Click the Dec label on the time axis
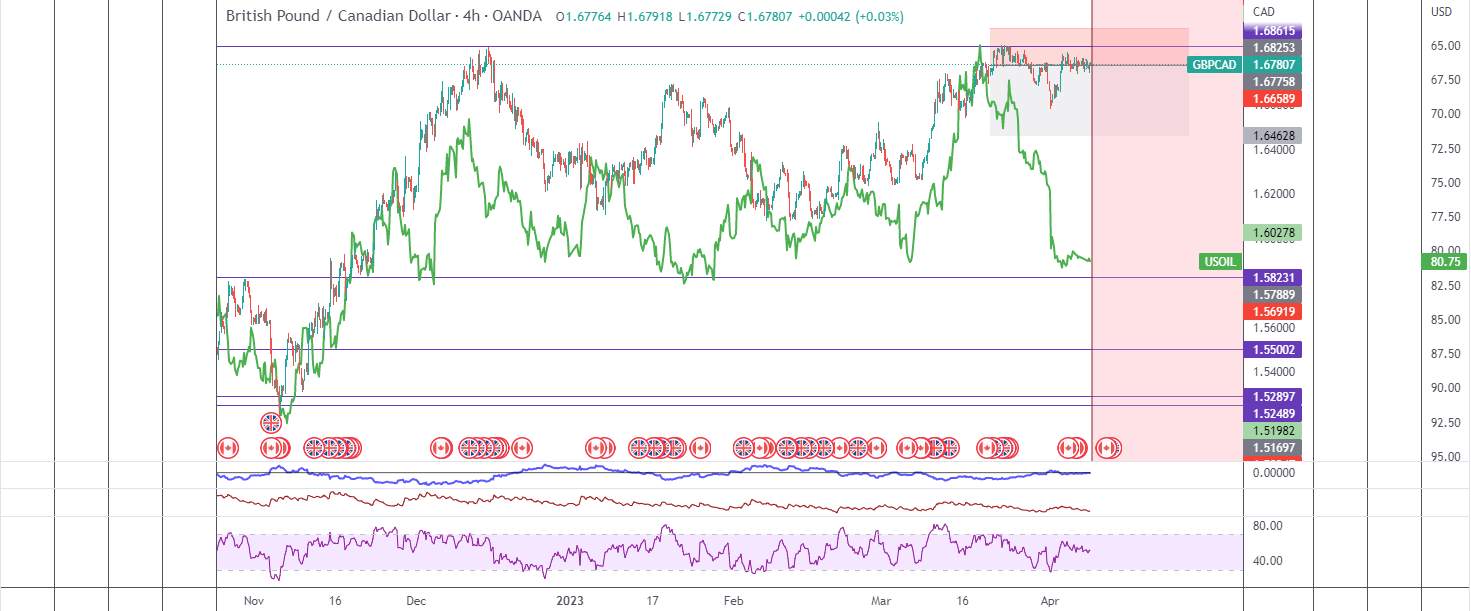Viewport: 1471px width, 611px height. tap(417, 601)
